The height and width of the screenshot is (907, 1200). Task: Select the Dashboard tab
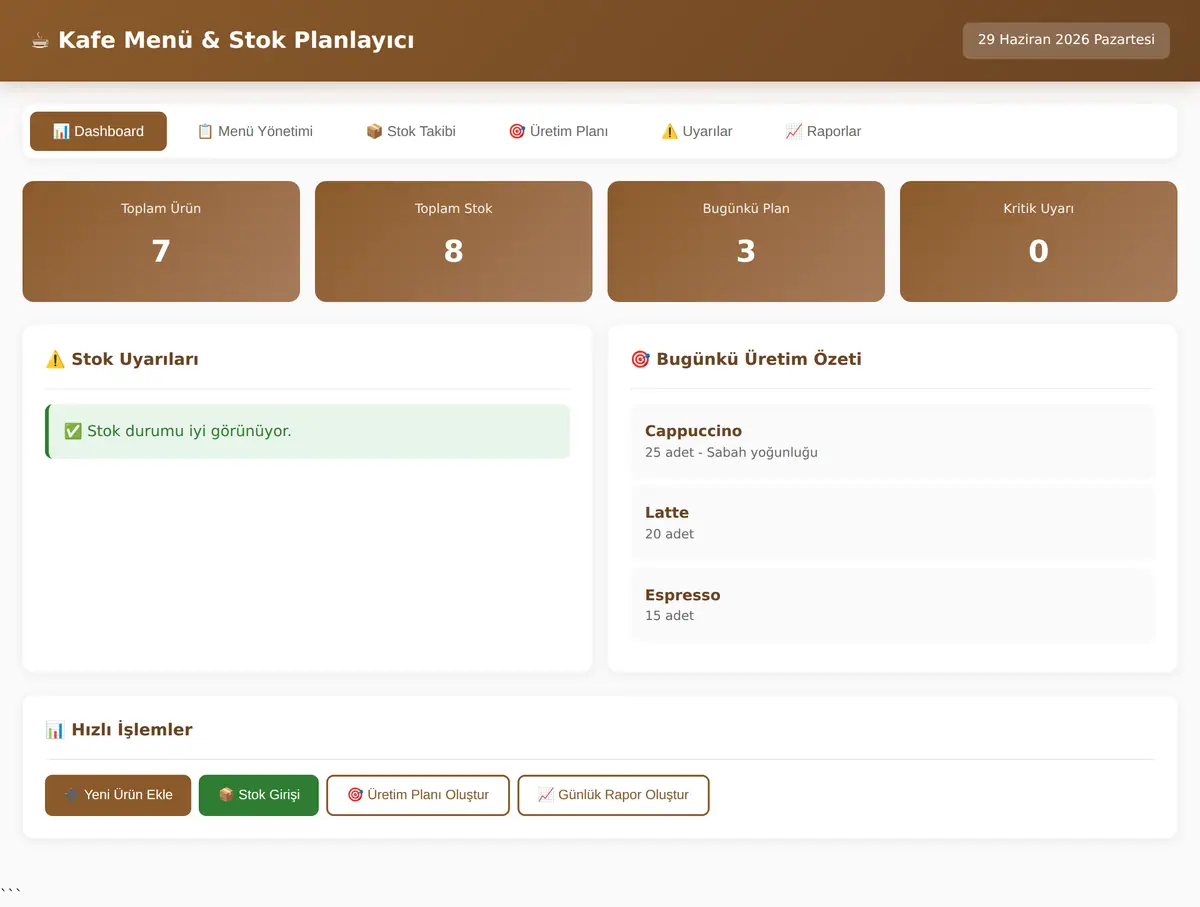[98, 131]
